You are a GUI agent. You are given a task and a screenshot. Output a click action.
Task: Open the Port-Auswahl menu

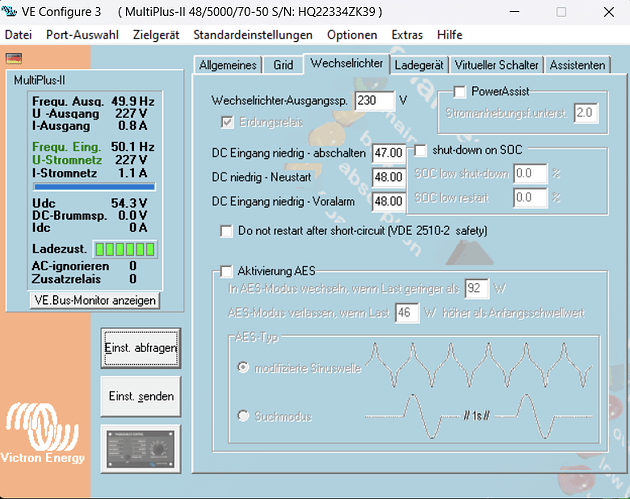click(82, 35)
